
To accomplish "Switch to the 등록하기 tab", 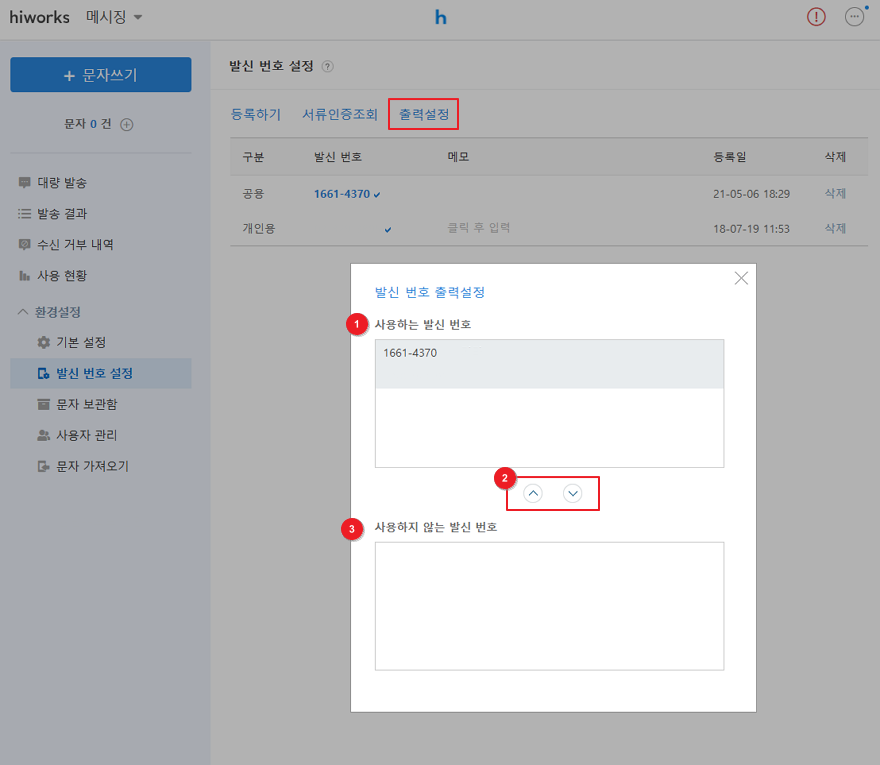I will pyautogui.click(x=256, y=115).
